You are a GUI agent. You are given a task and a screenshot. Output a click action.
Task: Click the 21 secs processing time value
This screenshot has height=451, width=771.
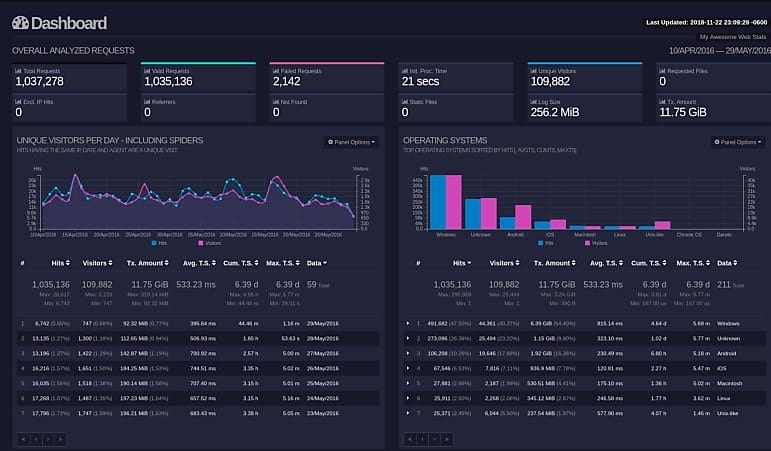pyautogui.click(x=420, y=82)
